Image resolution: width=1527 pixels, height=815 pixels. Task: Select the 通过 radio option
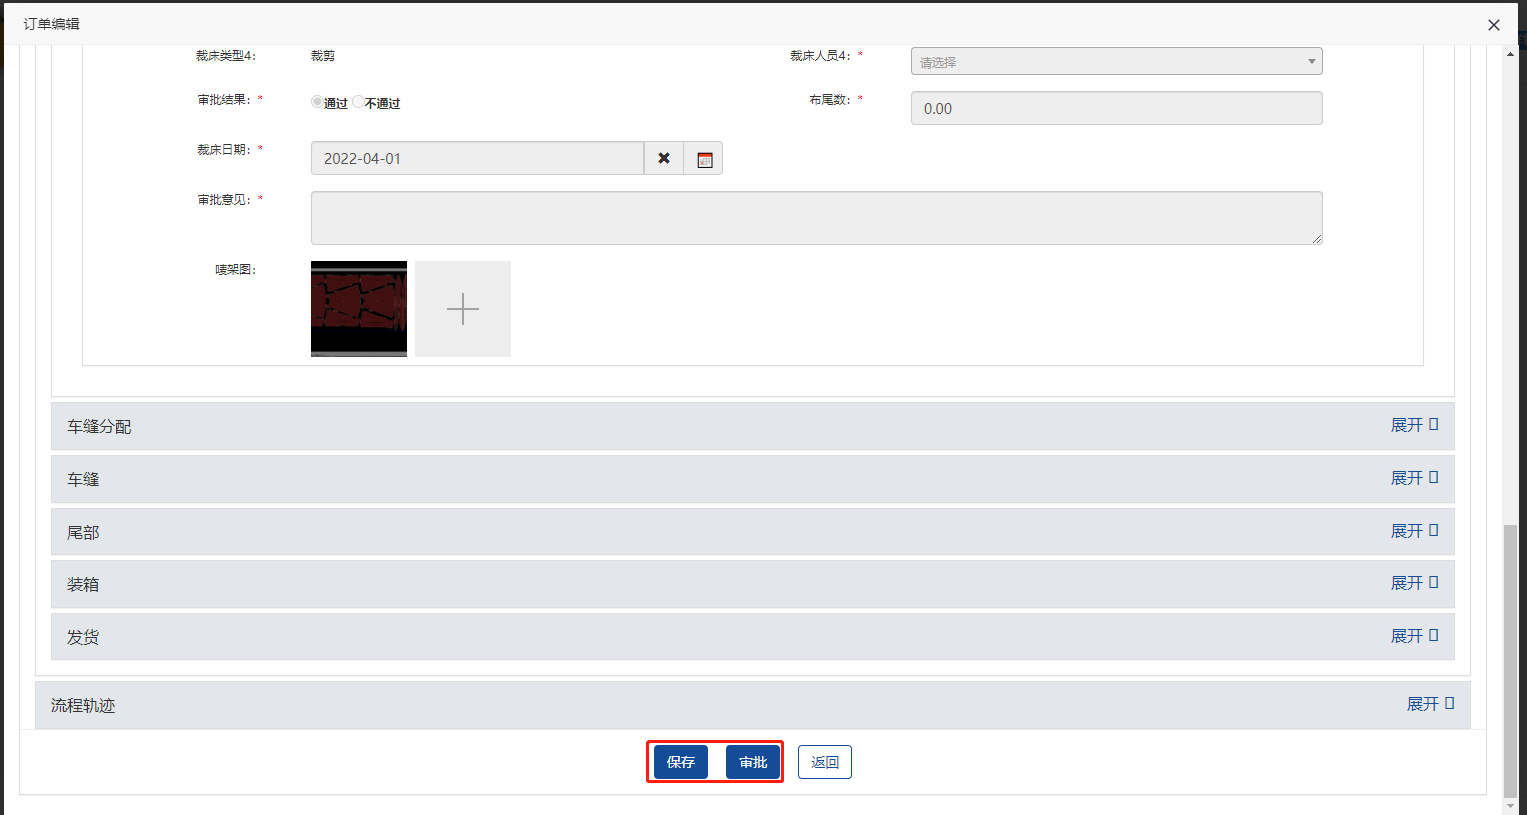[317, 102]
